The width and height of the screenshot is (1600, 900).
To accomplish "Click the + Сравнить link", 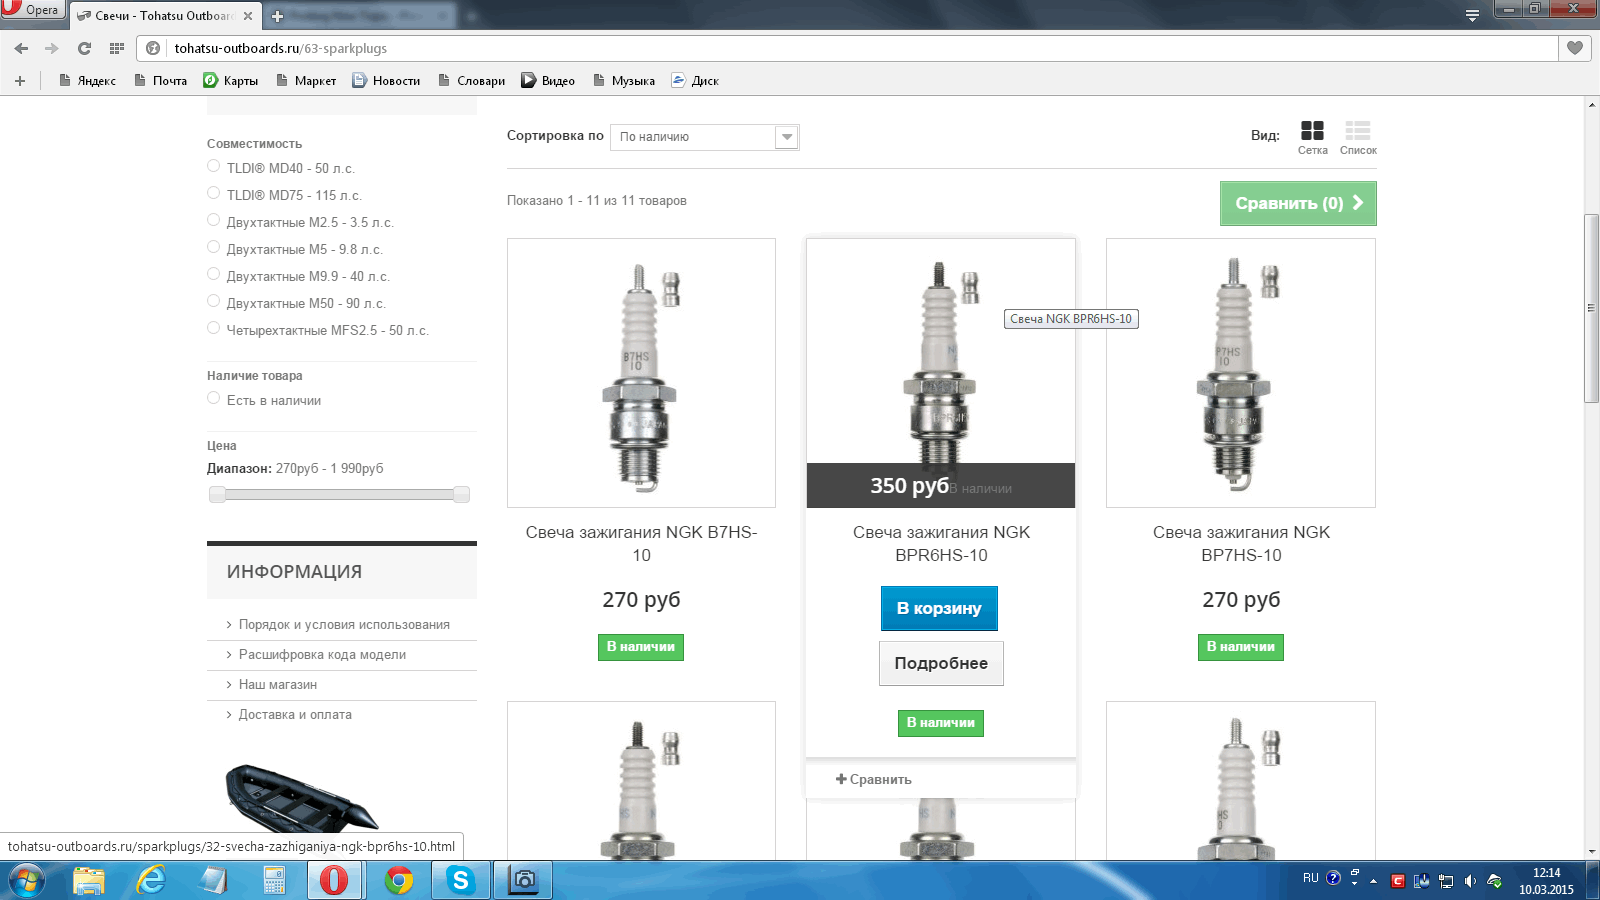I will point(874,779).
